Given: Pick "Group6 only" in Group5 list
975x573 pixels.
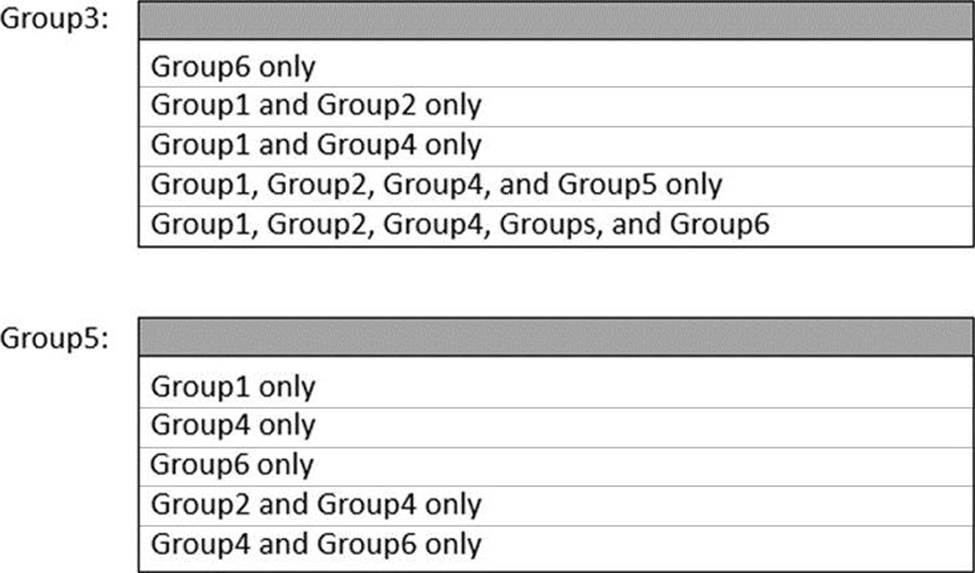Looking at the screenshot, I should click(233, 465).
